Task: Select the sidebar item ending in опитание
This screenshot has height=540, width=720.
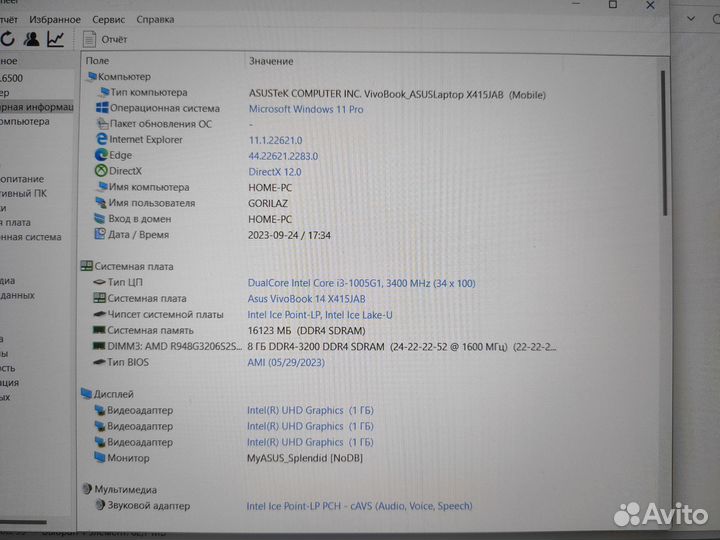Action: click(22, 179)
